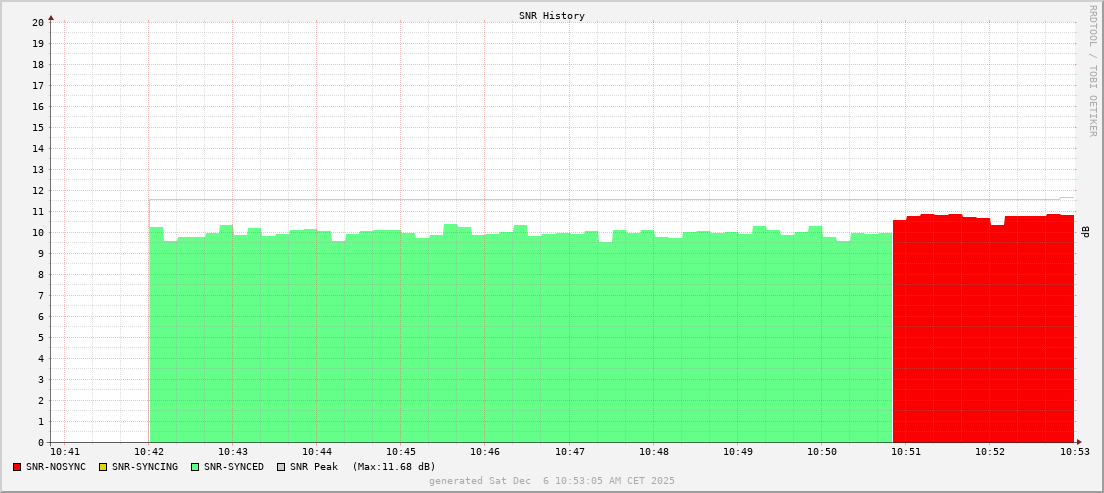Click the green SNR-SYNCED legend swatch
Screen dimensions: 1104x493
(195, 467)
